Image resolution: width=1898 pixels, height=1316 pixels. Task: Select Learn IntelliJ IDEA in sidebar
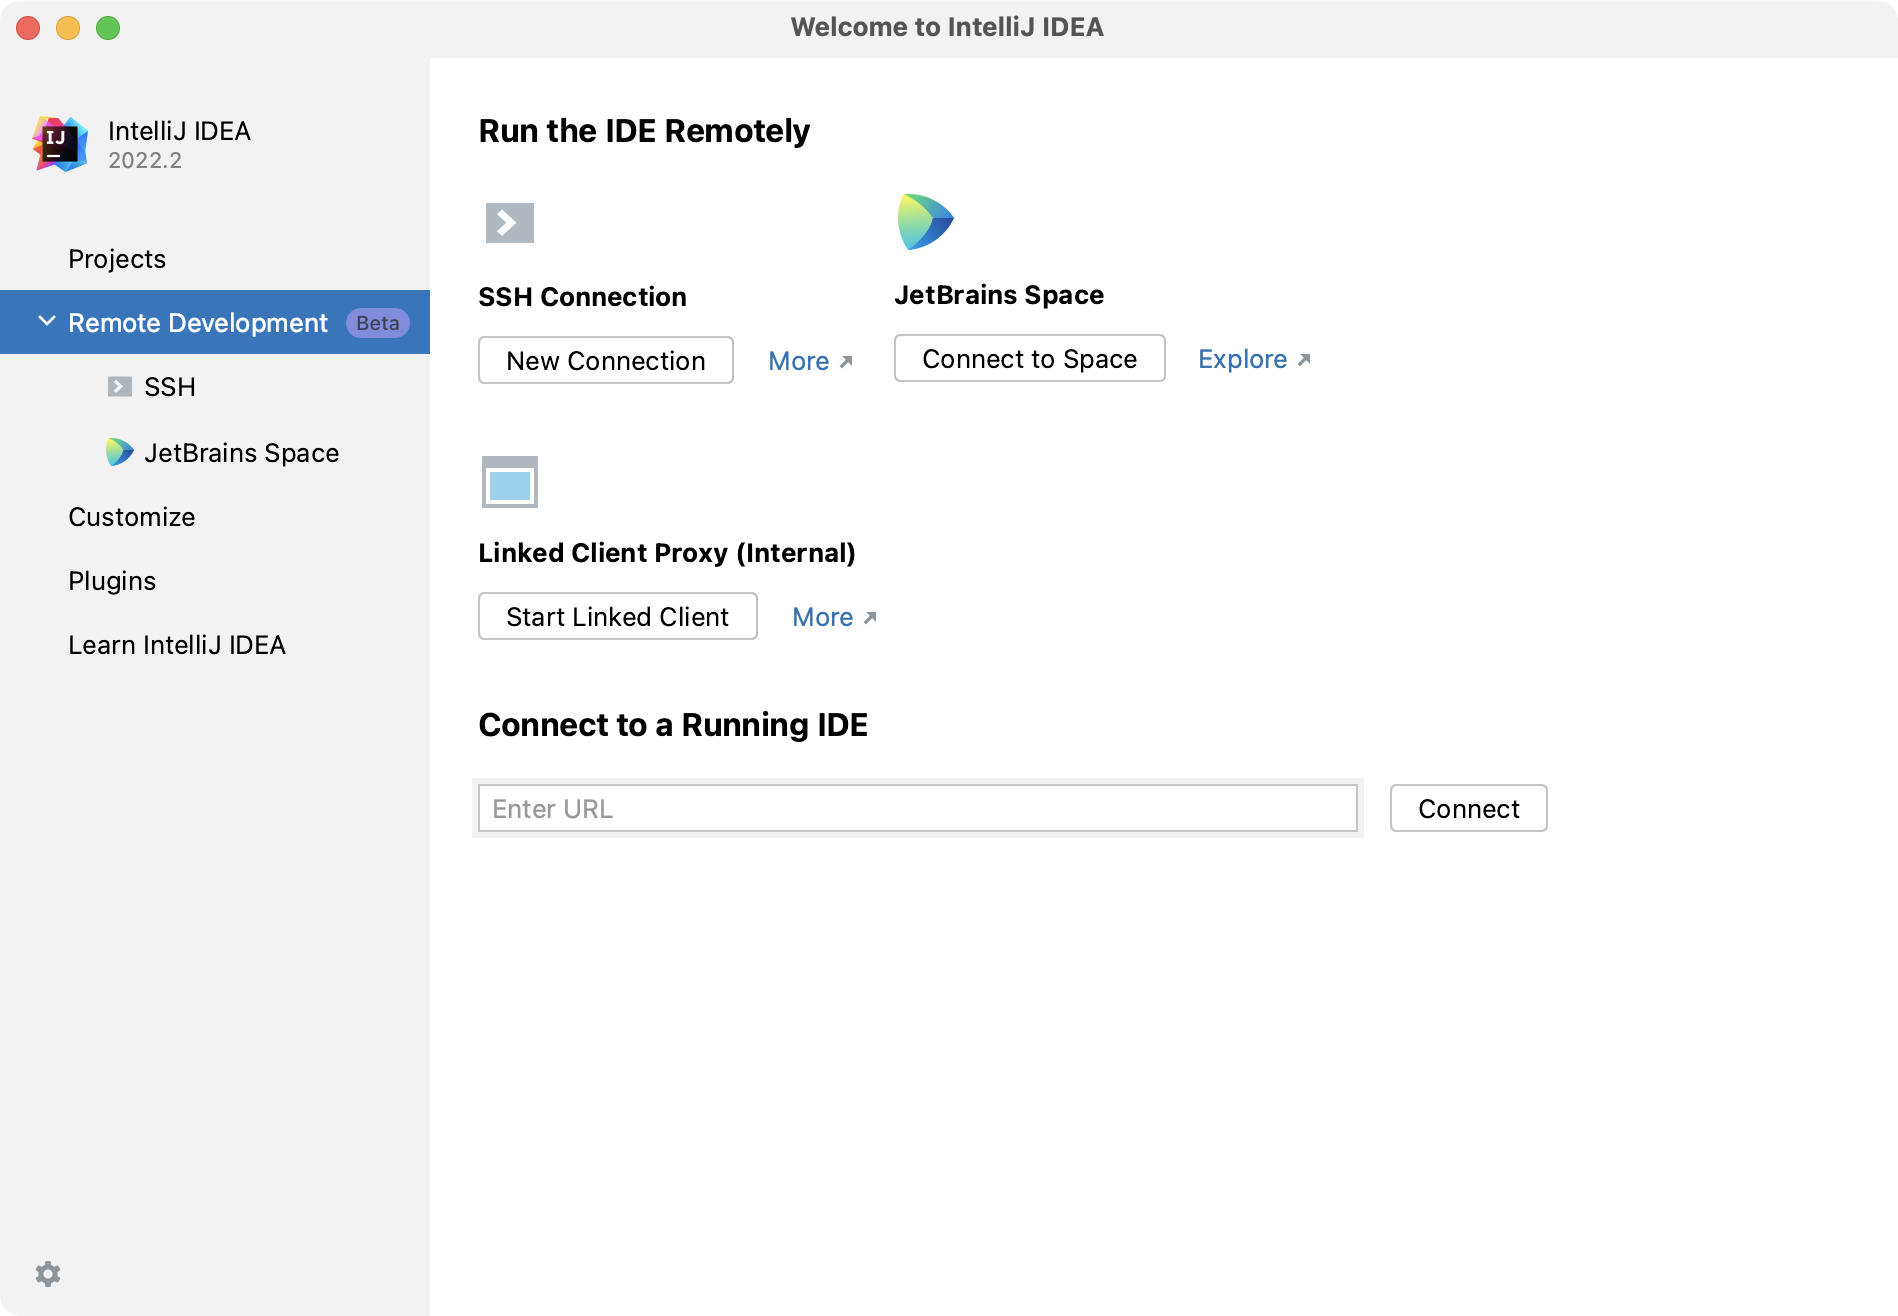click(x=177, y=645)
